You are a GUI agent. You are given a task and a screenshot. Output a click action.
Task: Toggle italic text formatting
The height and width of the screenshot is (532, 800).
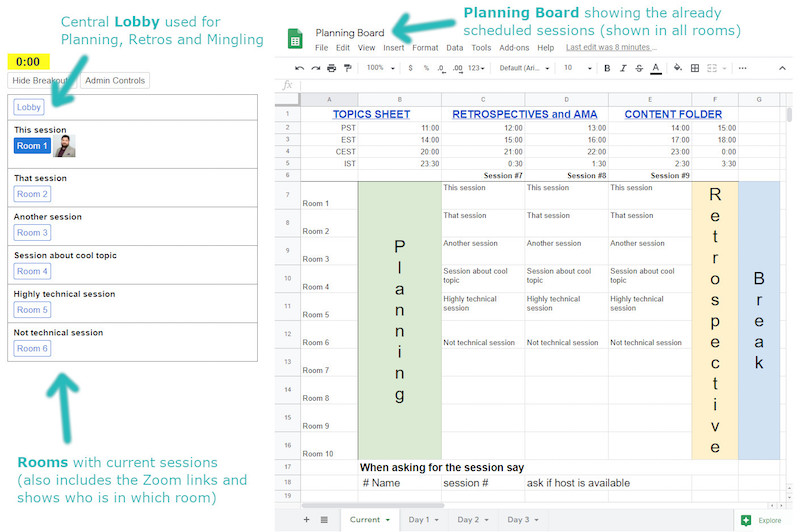tap(623, 68)
